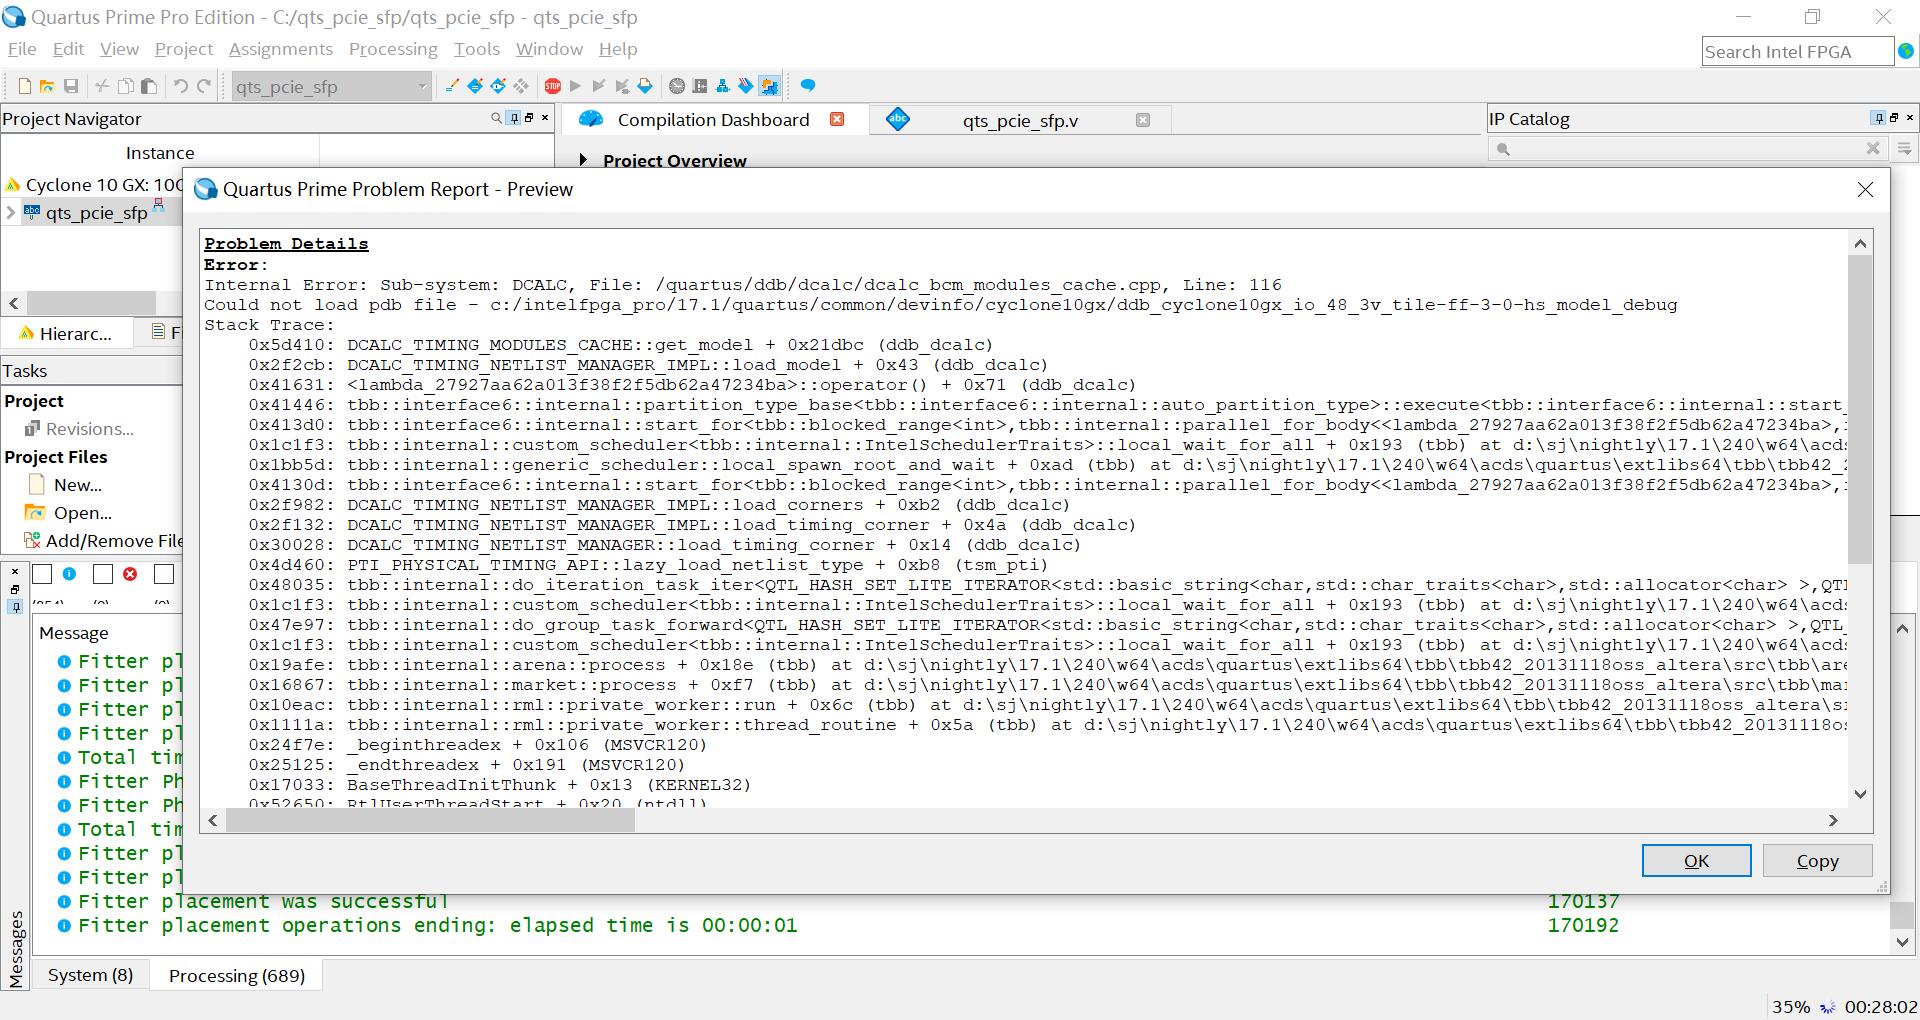The height and width of the screenshot is (1020, 1920).
Task: Click the Cut scissors toolbar icon
Action: (x=101, y=86)
